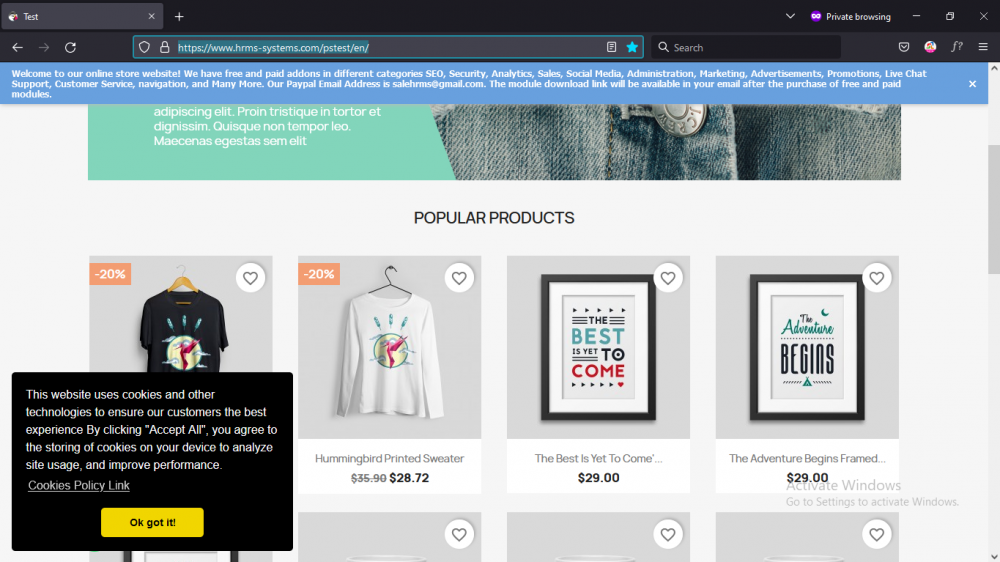
Task: Click the forward navigation arrow
Action: (x=44, y=47)
